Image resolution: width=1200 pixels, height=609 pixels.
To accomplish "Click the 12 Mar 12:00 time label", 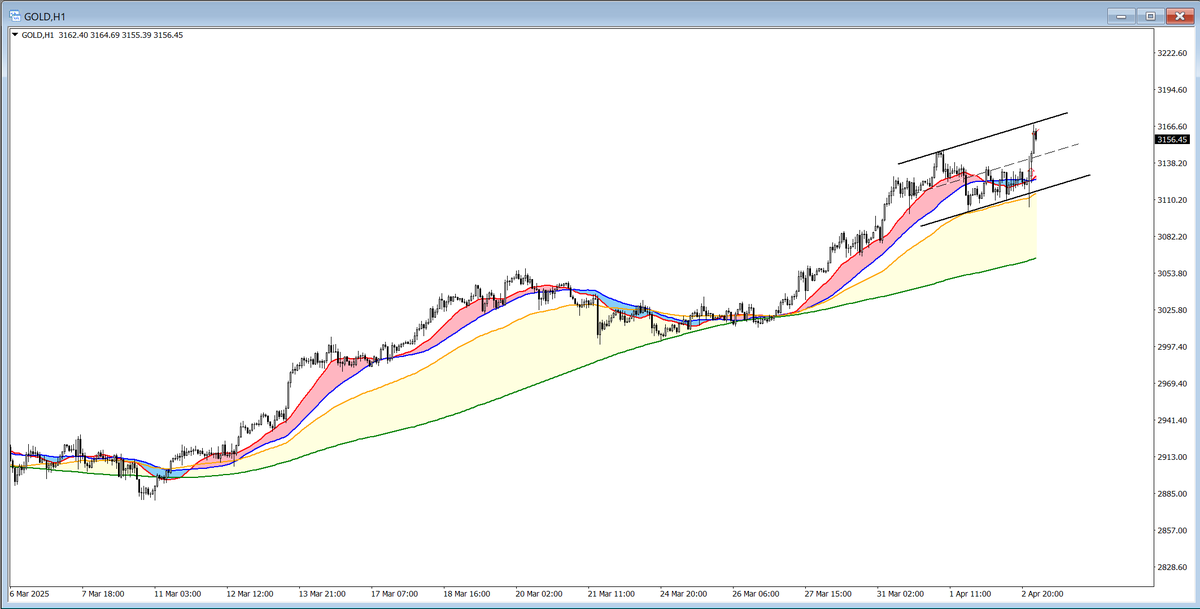I will 250,593.
